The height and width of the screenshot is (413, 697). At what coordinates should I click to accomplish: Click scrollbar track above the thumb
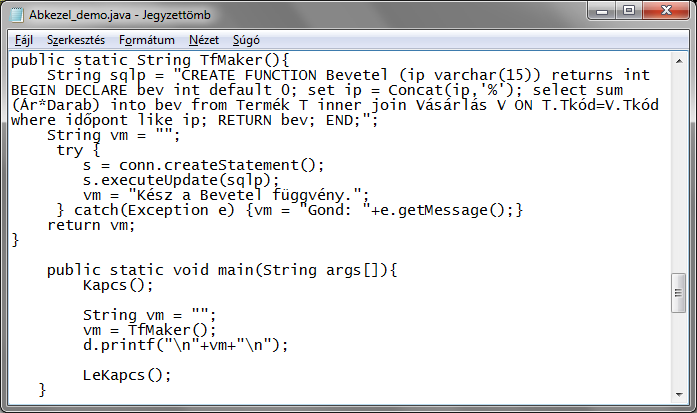click(679, 169)
